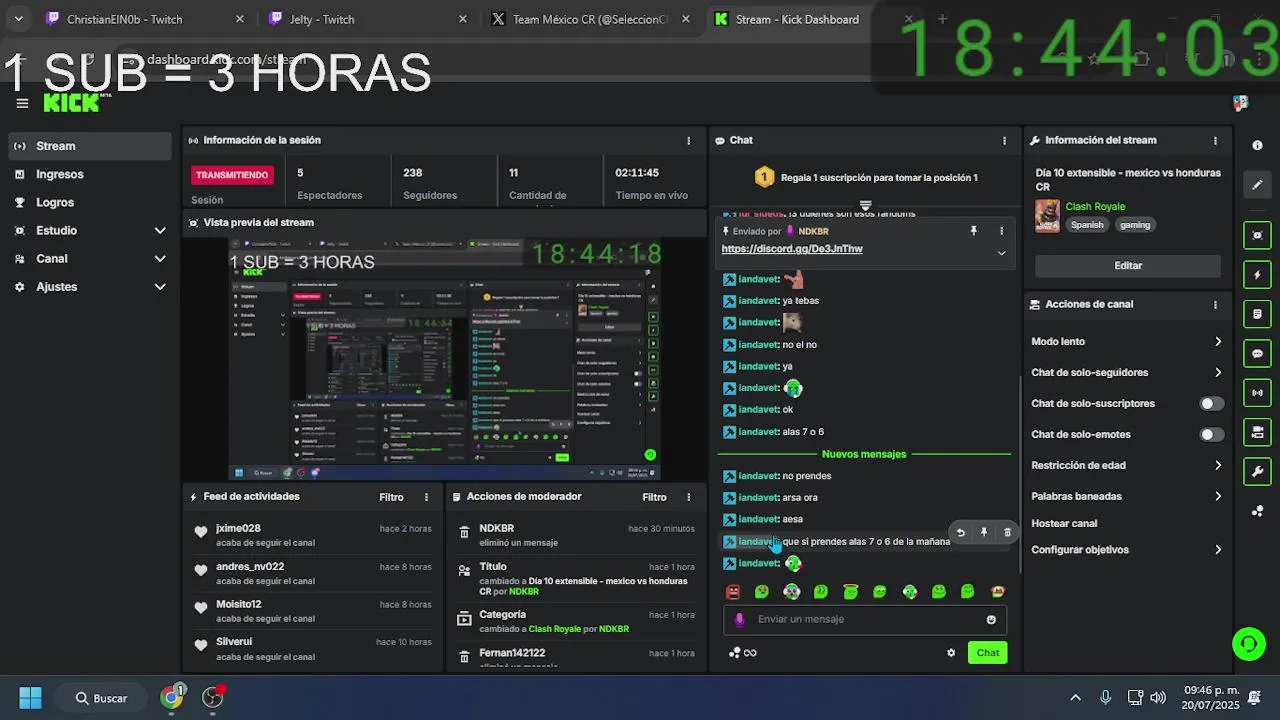
Task: Open emoji picker in message box
Action: tap(991, 619)
